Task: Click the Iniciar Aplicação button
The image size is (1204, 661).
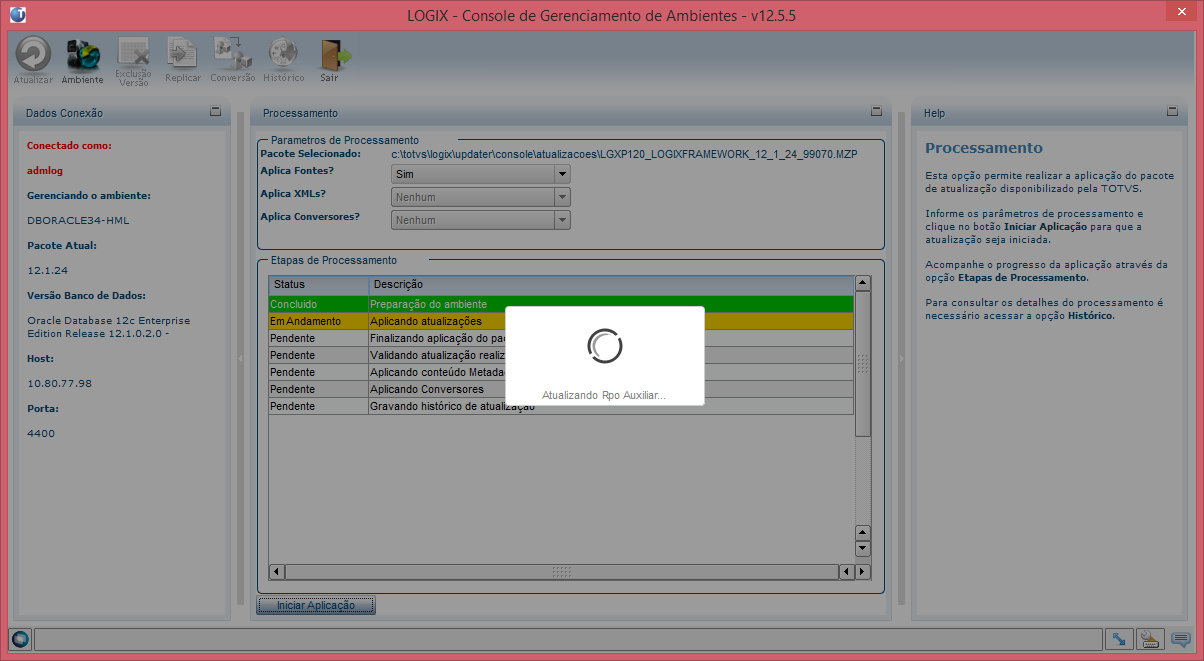Action: point(316,606)
